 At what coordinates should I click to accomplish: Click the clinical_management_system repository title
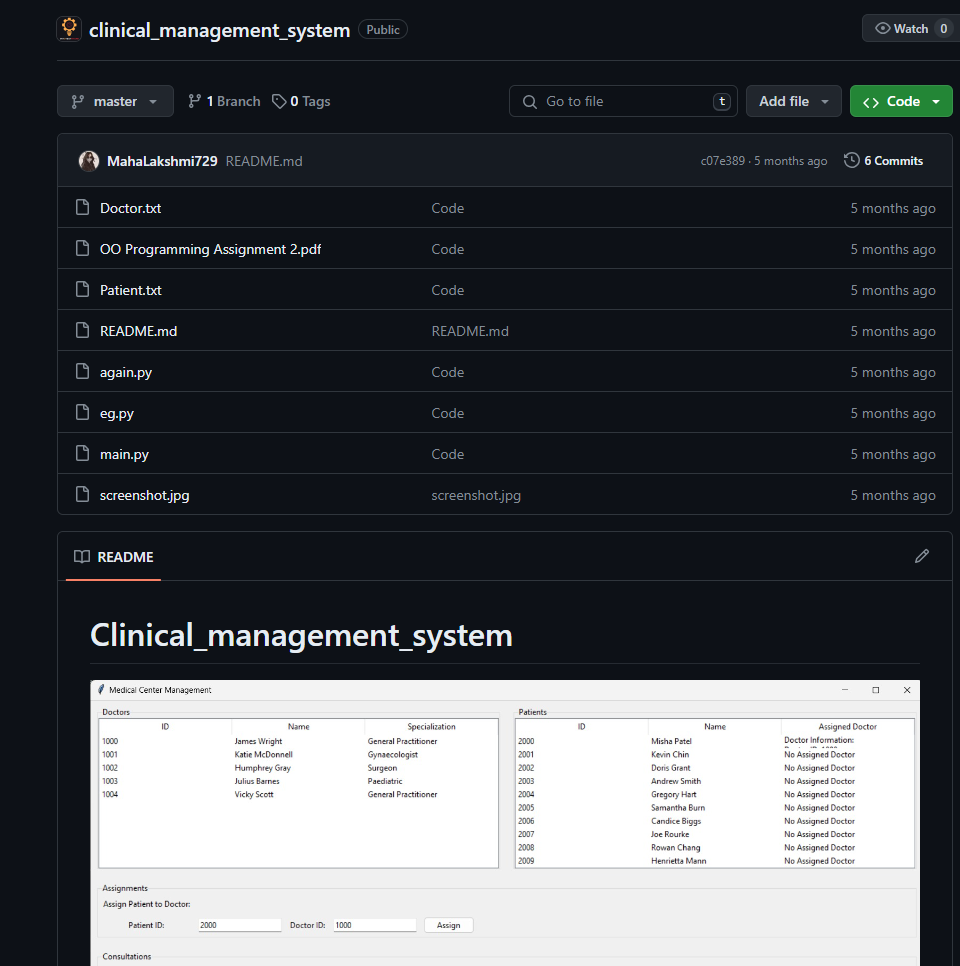219,30
